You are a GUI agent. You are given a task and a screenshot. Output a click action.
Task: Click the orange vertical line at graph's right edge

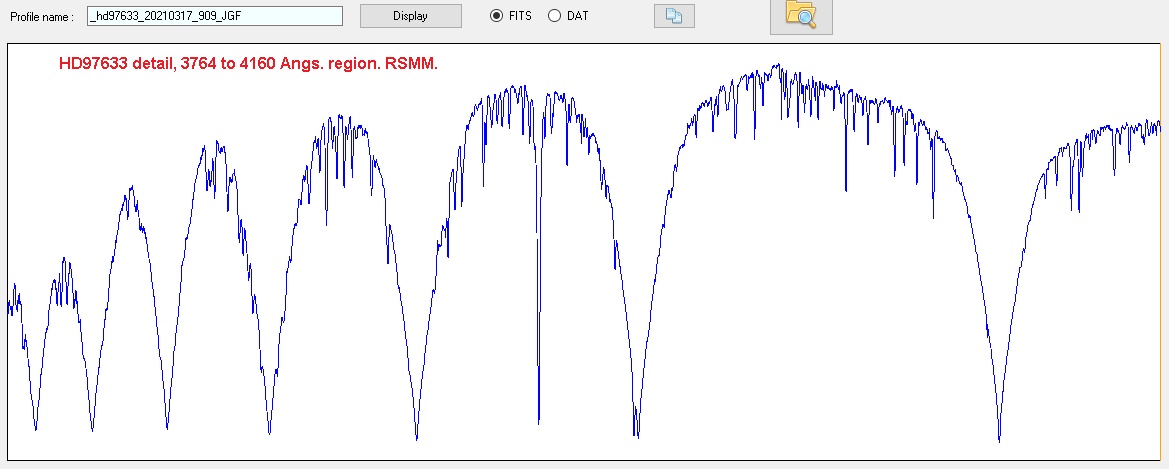(x=1160, y=250)
